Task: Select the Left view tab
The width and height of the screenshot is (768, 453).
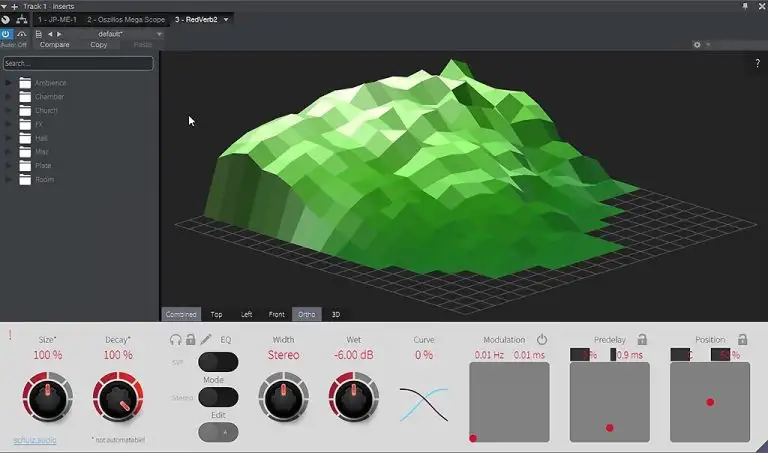Action: click(246, 314)
